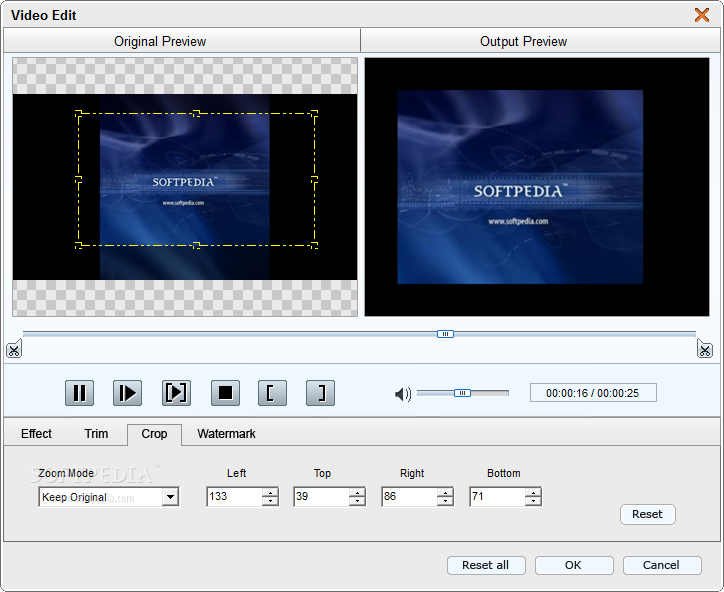Decrease the Right crop value
The image size is (724, 592).
click(445, 501)
